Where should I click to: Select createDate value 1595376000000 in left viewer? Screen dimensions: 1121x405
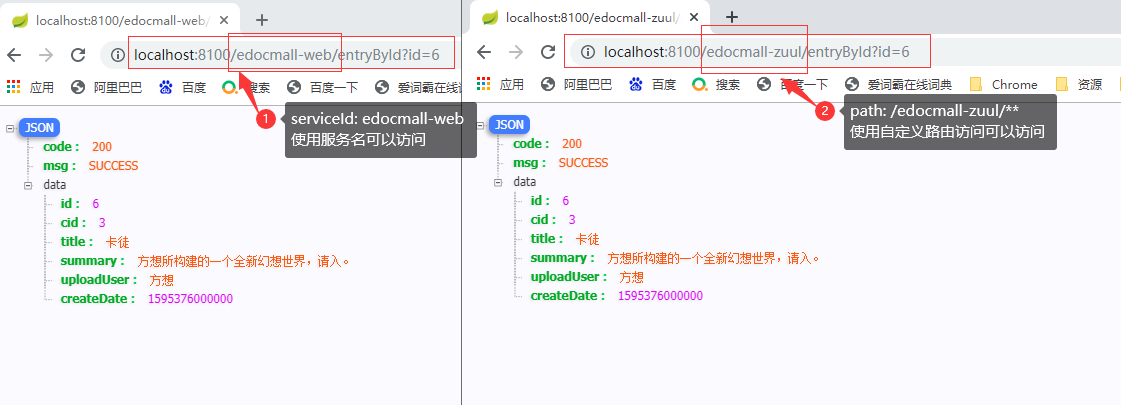[x=190, y=298]
